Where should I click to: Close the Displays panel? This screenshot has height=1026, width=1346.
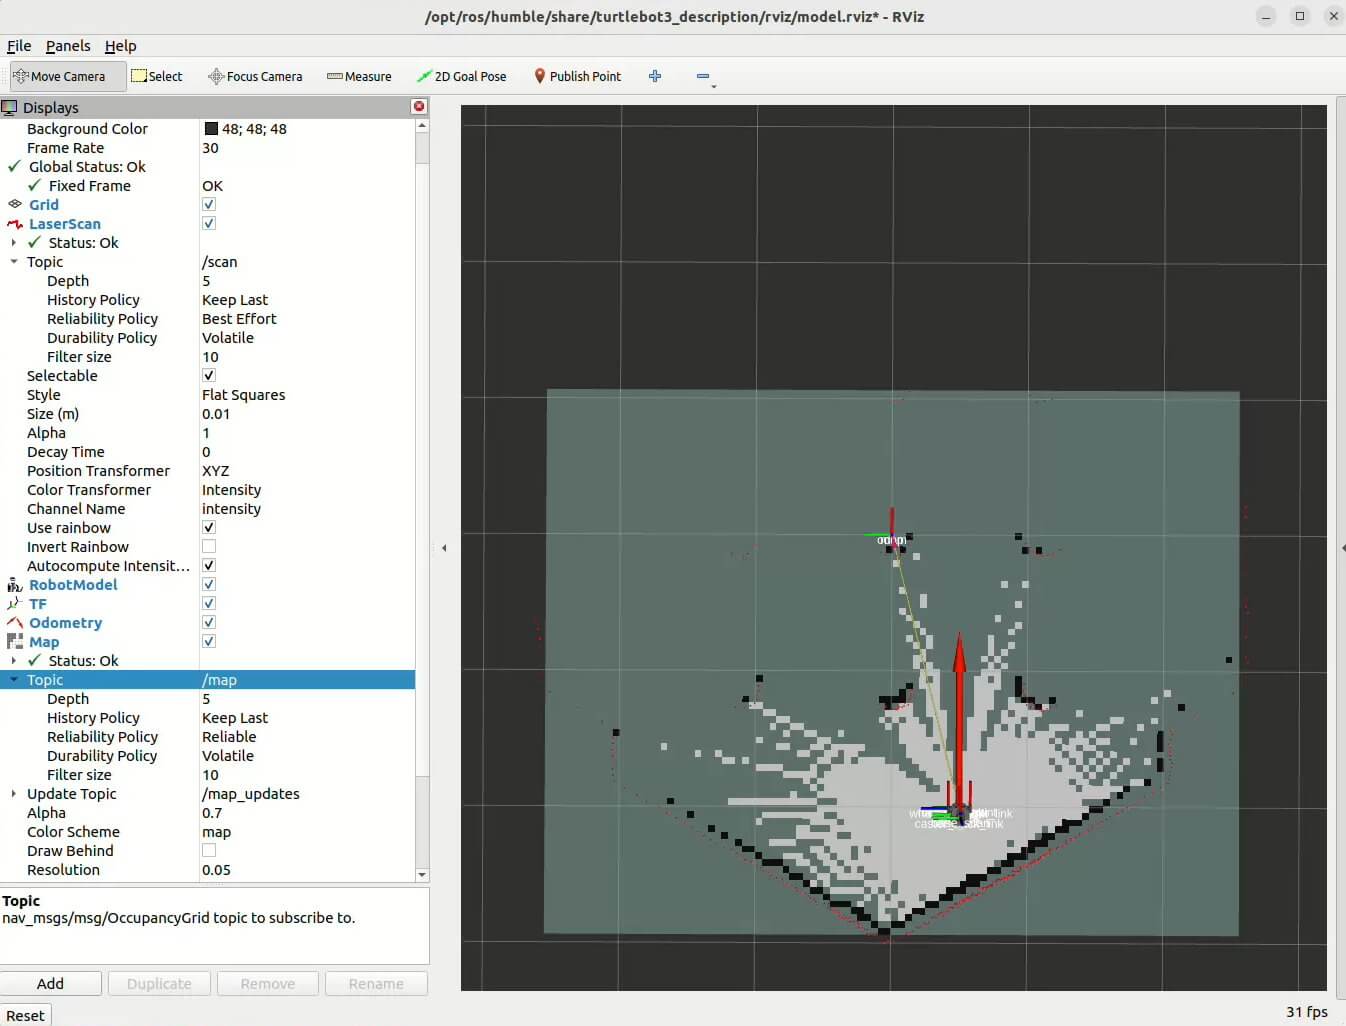coord(419,106)
